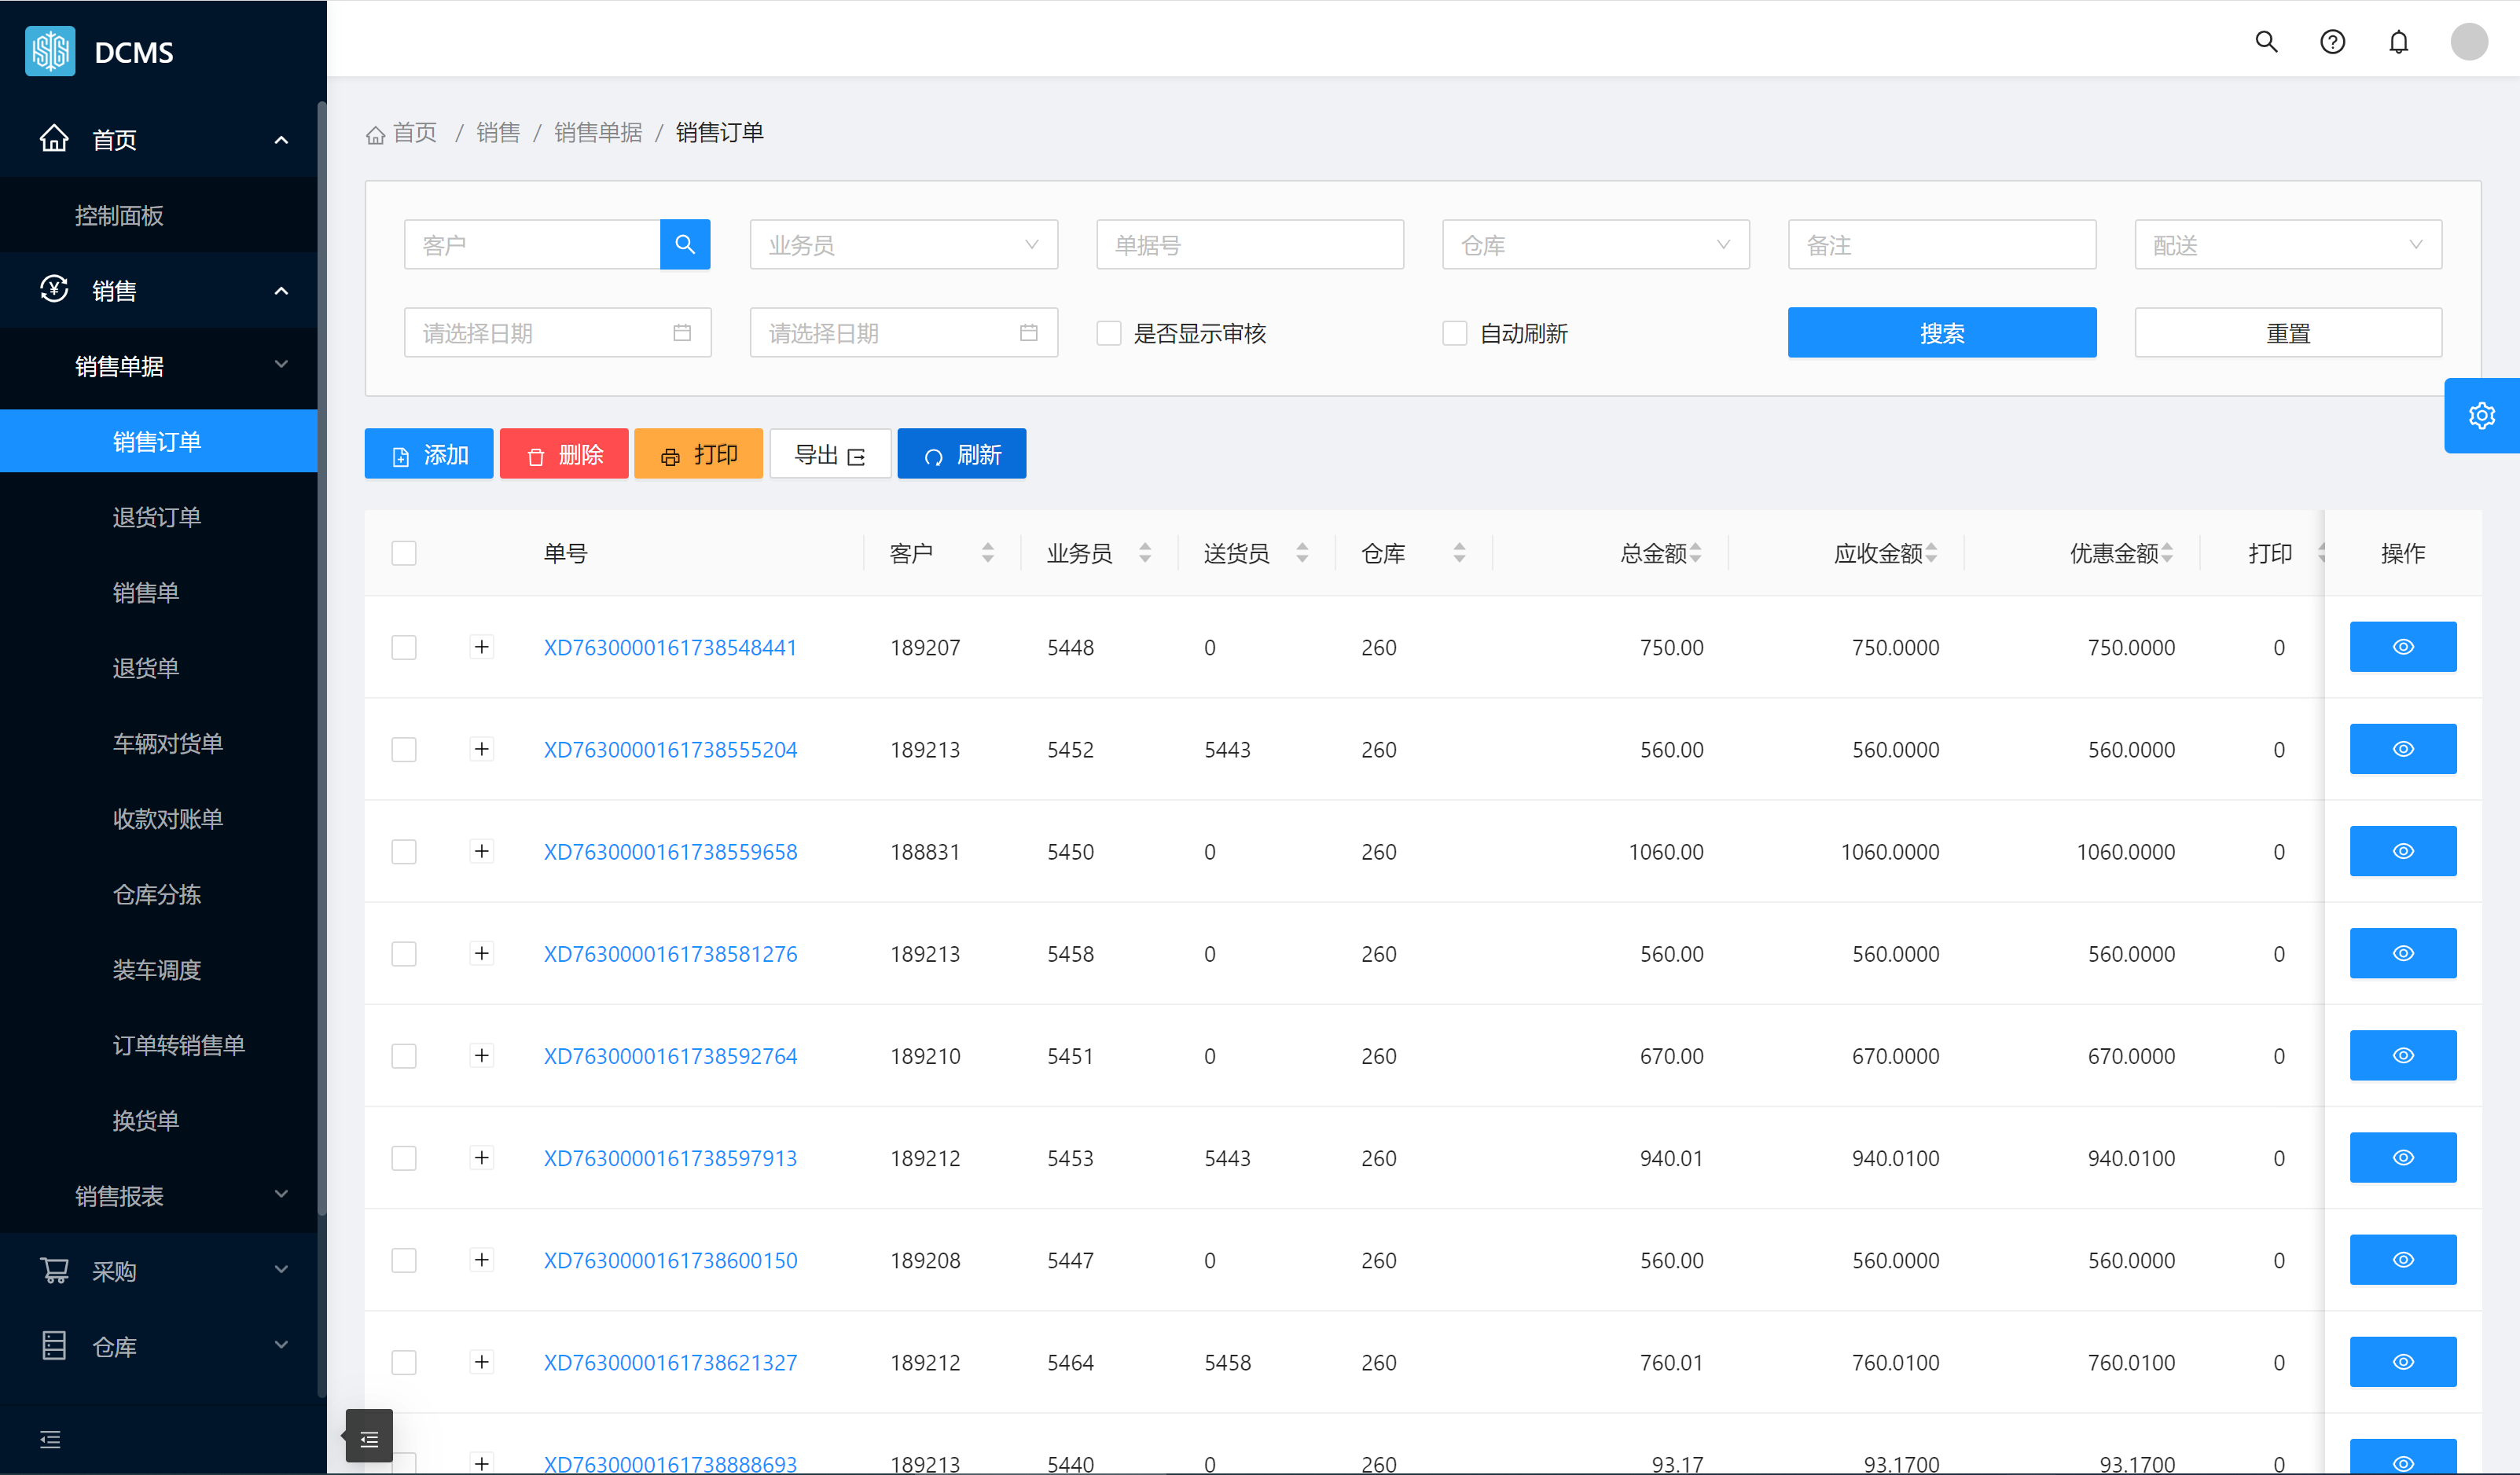Open the notifications bell icon
2520x1475 pixels.
click(x=2398, y=42)
